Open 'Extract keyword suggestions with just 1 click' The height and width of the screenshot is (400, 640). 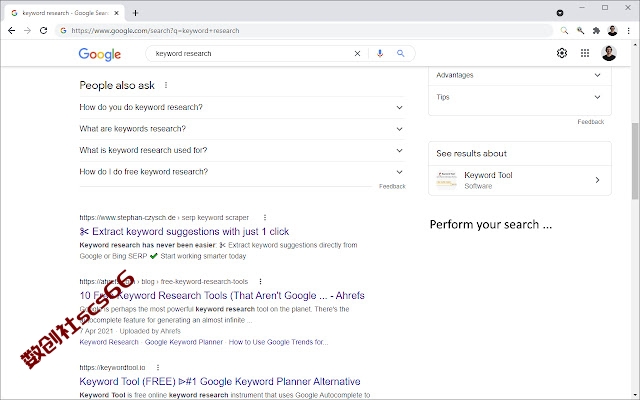[x=184, y=231]
